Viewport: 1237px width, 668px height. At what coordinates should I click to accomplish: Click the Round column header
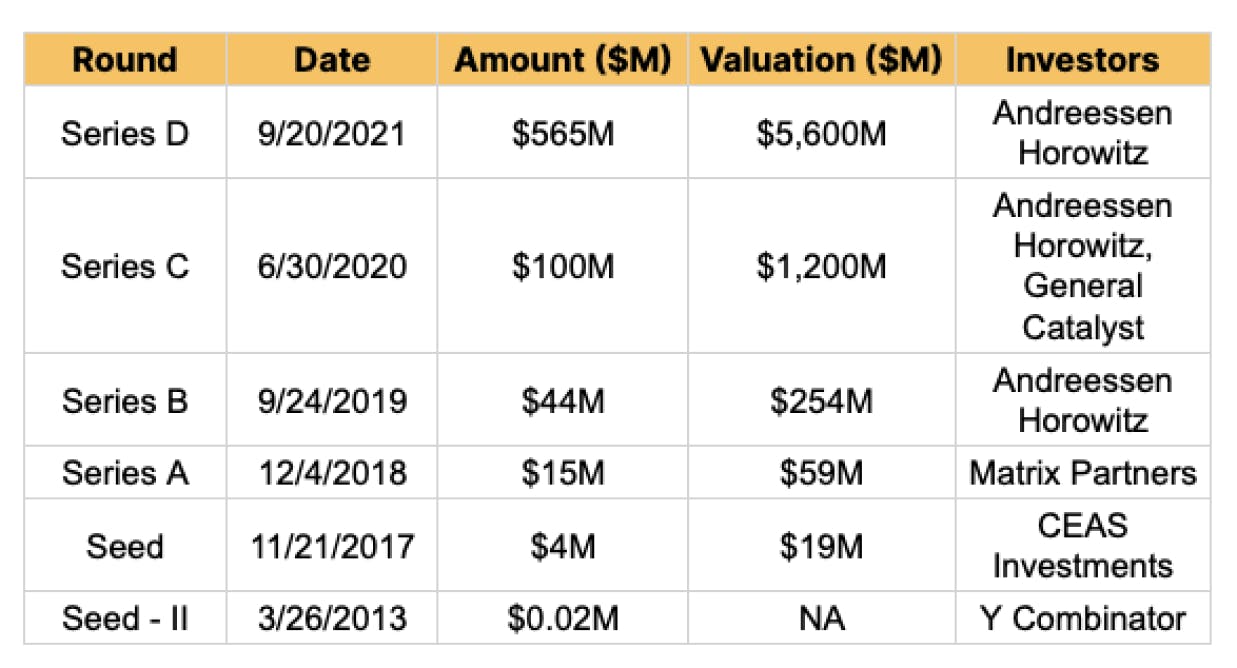coord(125,60)
